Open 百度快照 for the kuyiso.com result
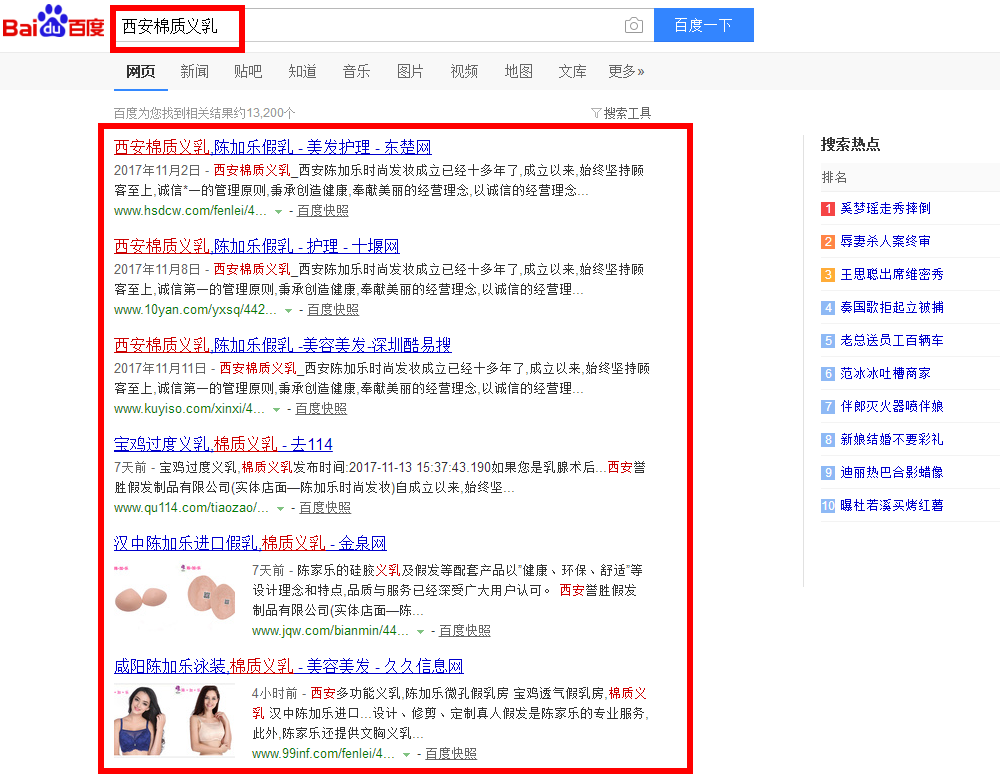1000x777 pixels. 321,409
